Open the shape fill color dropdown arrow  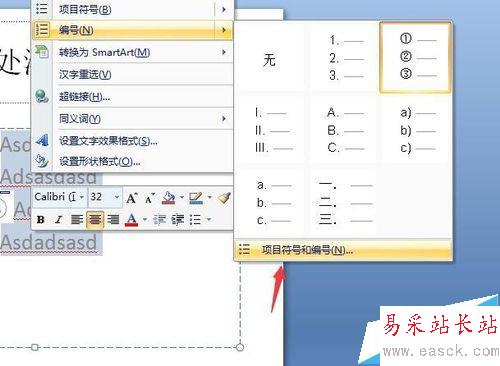[x=182, y=198]
